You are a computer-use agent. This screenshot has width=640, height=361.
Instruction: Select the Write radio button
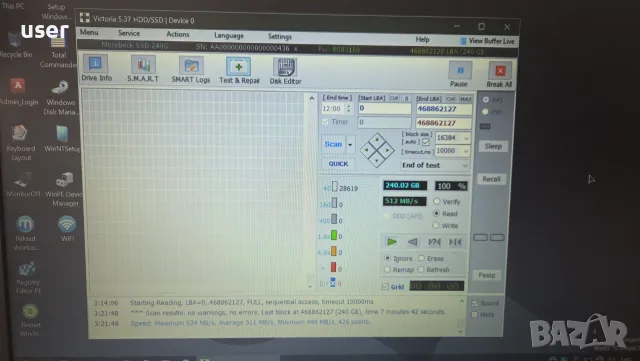436,225
